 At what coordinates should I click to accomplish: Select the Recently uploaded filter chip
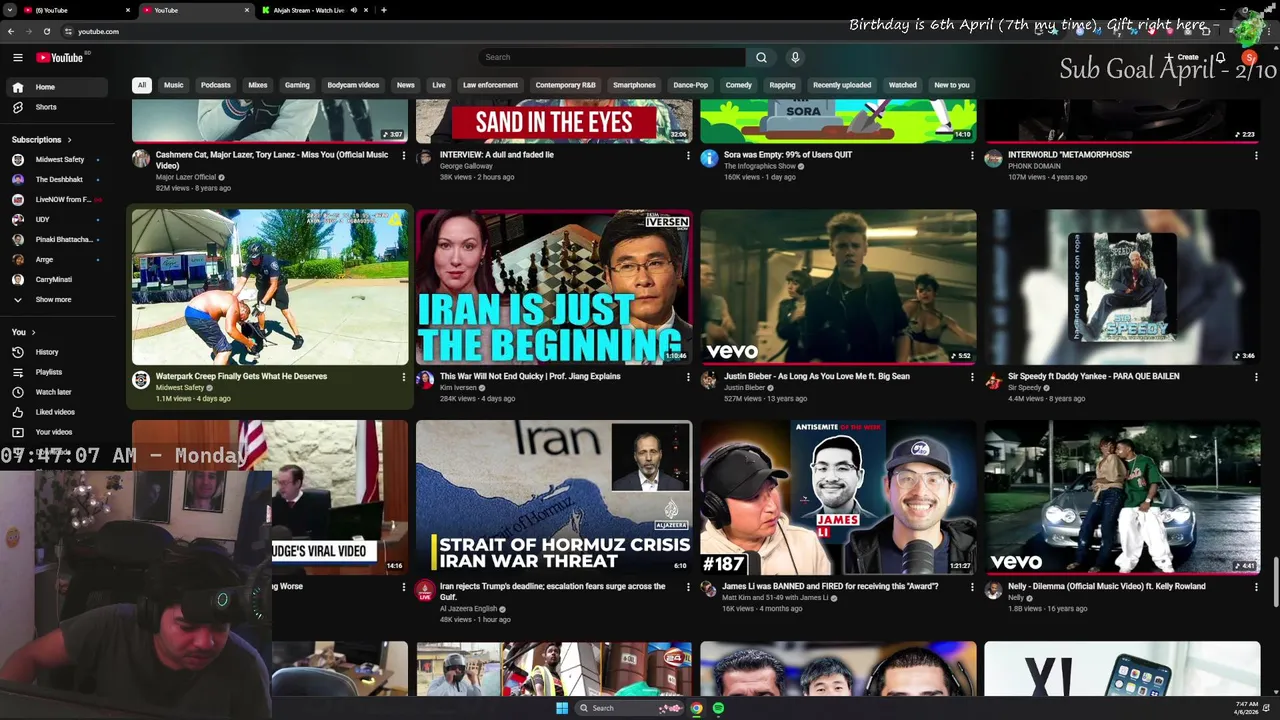coord(842,85)
